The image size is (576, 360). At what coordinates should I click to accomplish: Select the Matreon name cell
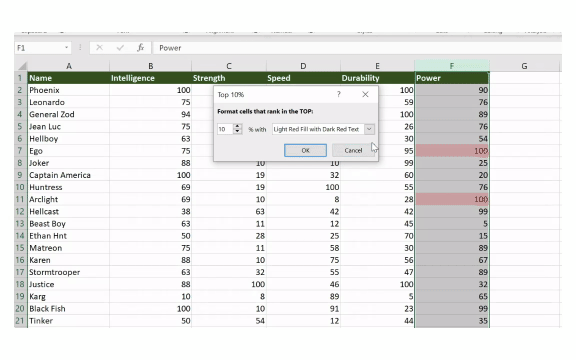[69, 248]
